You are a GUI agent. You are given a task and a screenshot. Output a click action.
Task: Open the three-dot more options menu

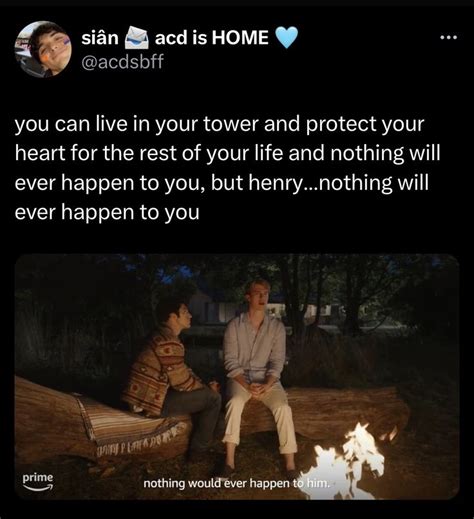(449, 37)
